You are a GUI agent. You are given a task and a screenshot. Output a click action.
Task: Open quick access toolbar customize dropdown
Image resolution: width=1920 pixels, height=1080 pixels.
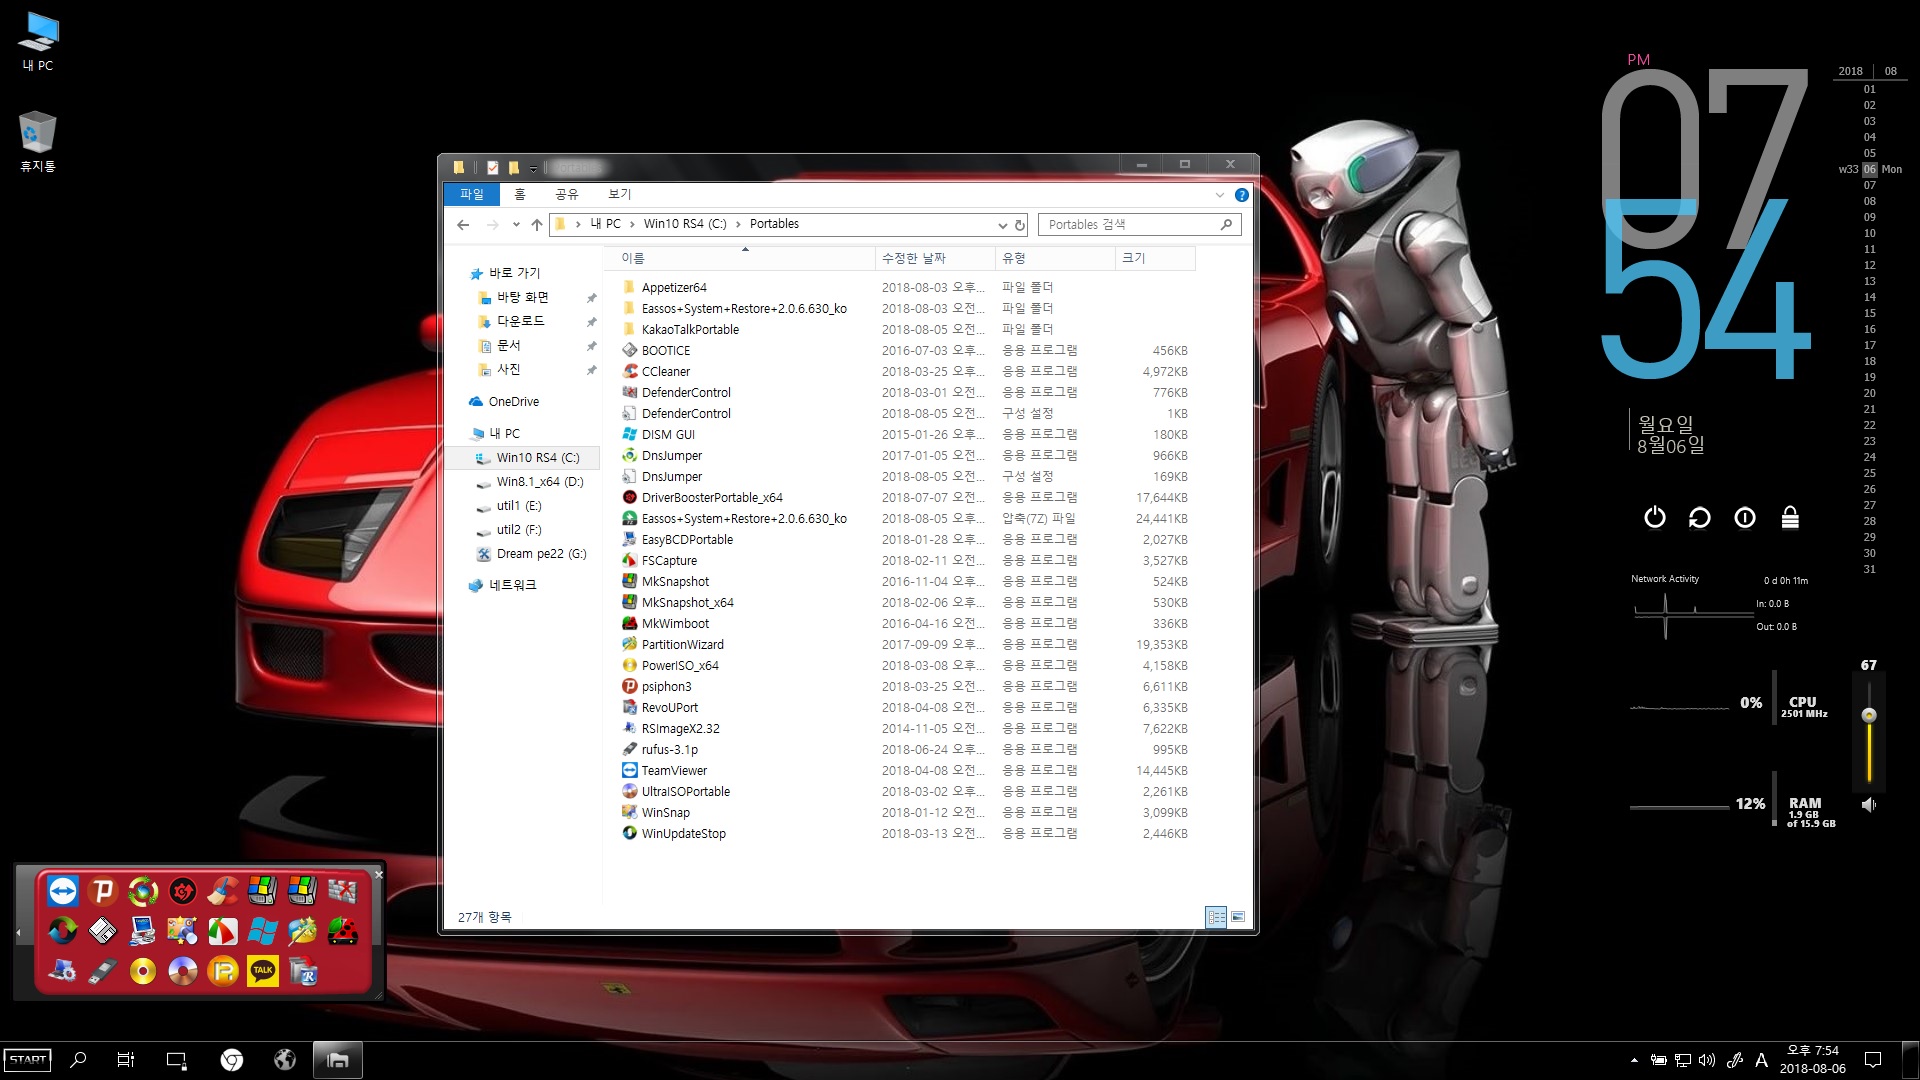pyautogui.click(x=533, y=168)
